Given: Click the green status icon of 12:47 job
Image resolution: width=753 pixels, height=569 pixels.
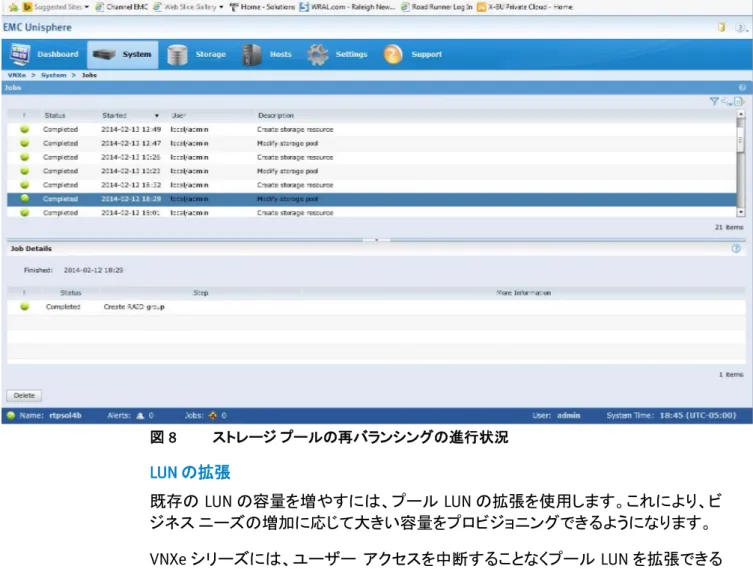Looking at the screenshot, I should (24, 143).
